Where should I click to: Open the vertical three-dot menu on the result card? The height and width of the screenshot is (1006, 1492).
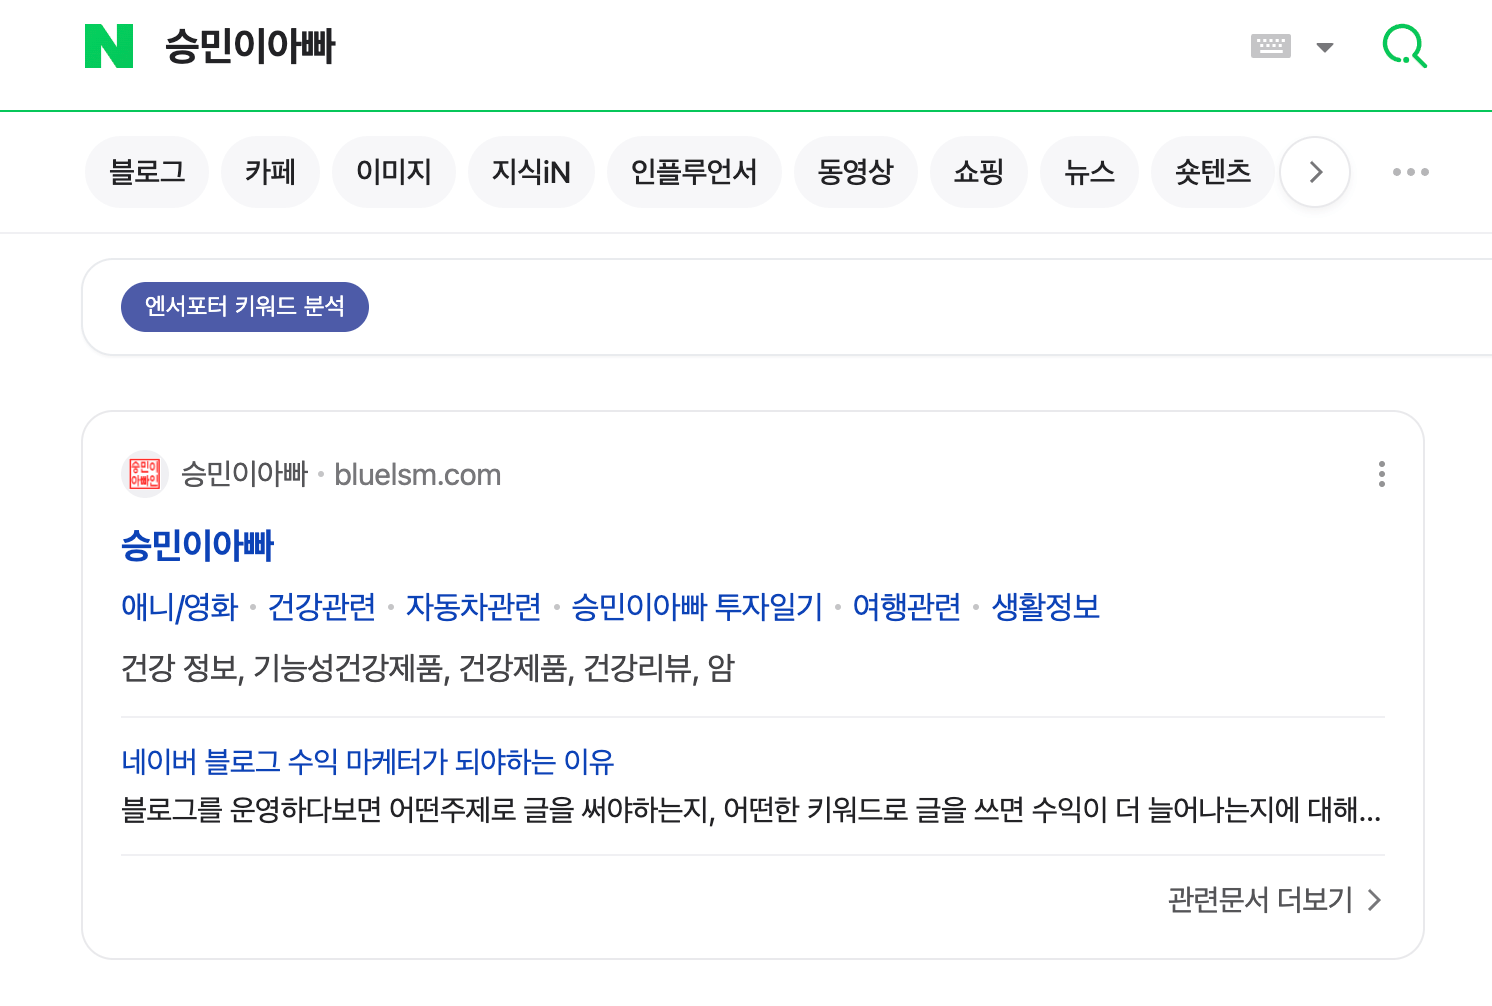(x=1382, y=474)
